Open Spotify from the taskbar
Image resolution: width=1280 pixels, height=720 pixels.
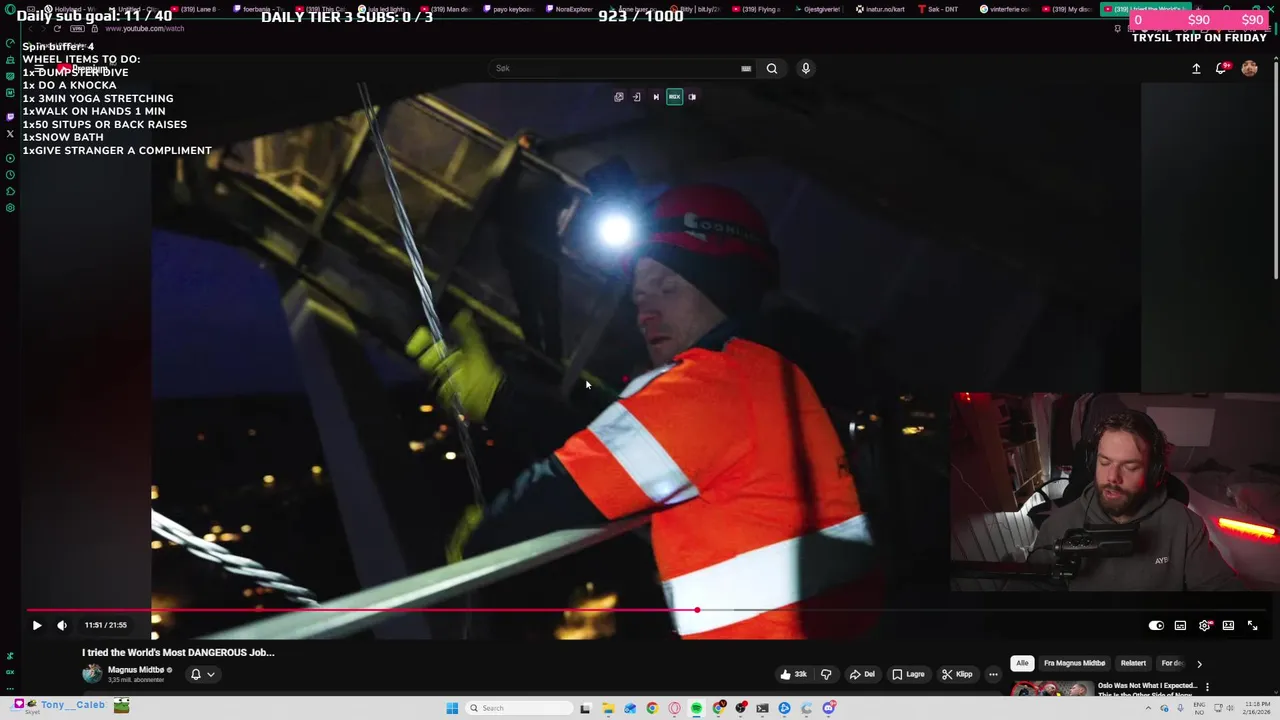coord(696,708)
